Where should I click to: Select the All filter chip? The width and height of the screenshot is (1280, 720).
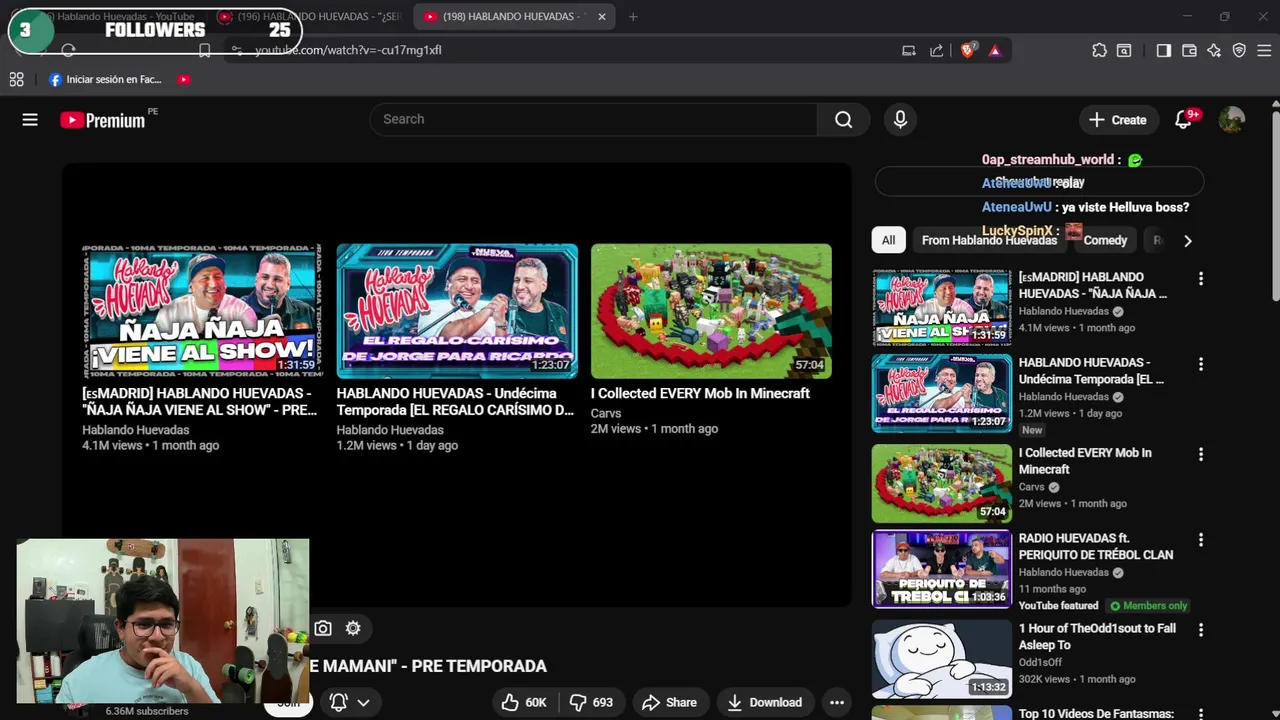(x=888, y=240)
